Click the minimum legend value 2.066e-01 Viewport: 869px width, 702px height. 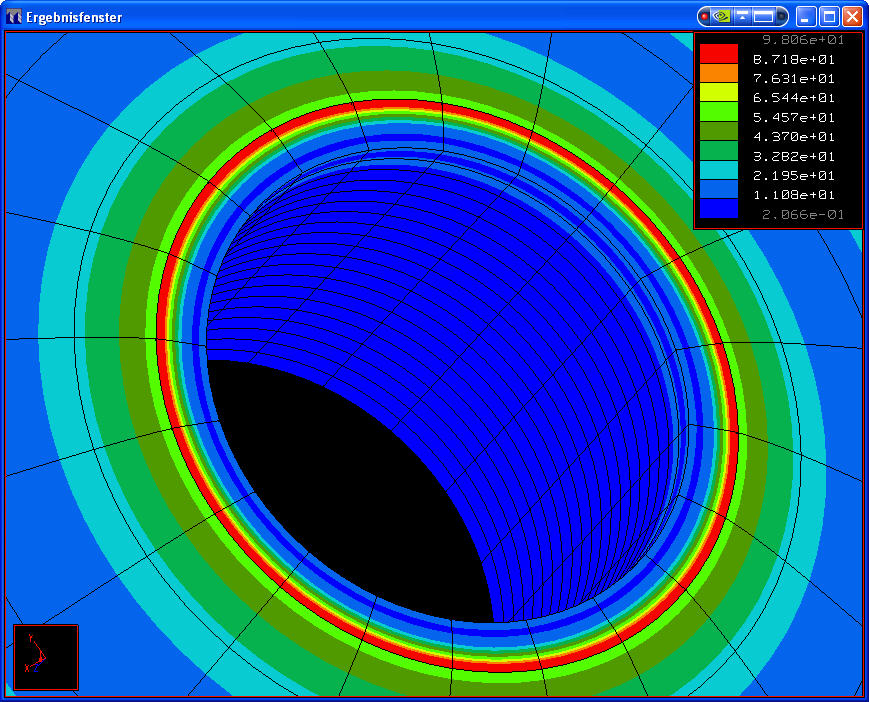(x=803, y=214)
